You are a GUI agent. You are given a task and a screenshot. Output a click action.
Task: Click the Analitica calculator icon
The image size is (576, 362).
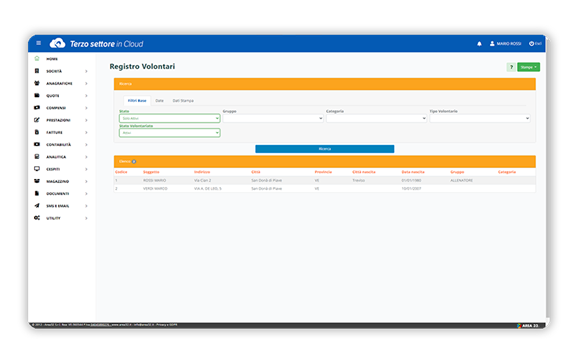tap(37, 157)
